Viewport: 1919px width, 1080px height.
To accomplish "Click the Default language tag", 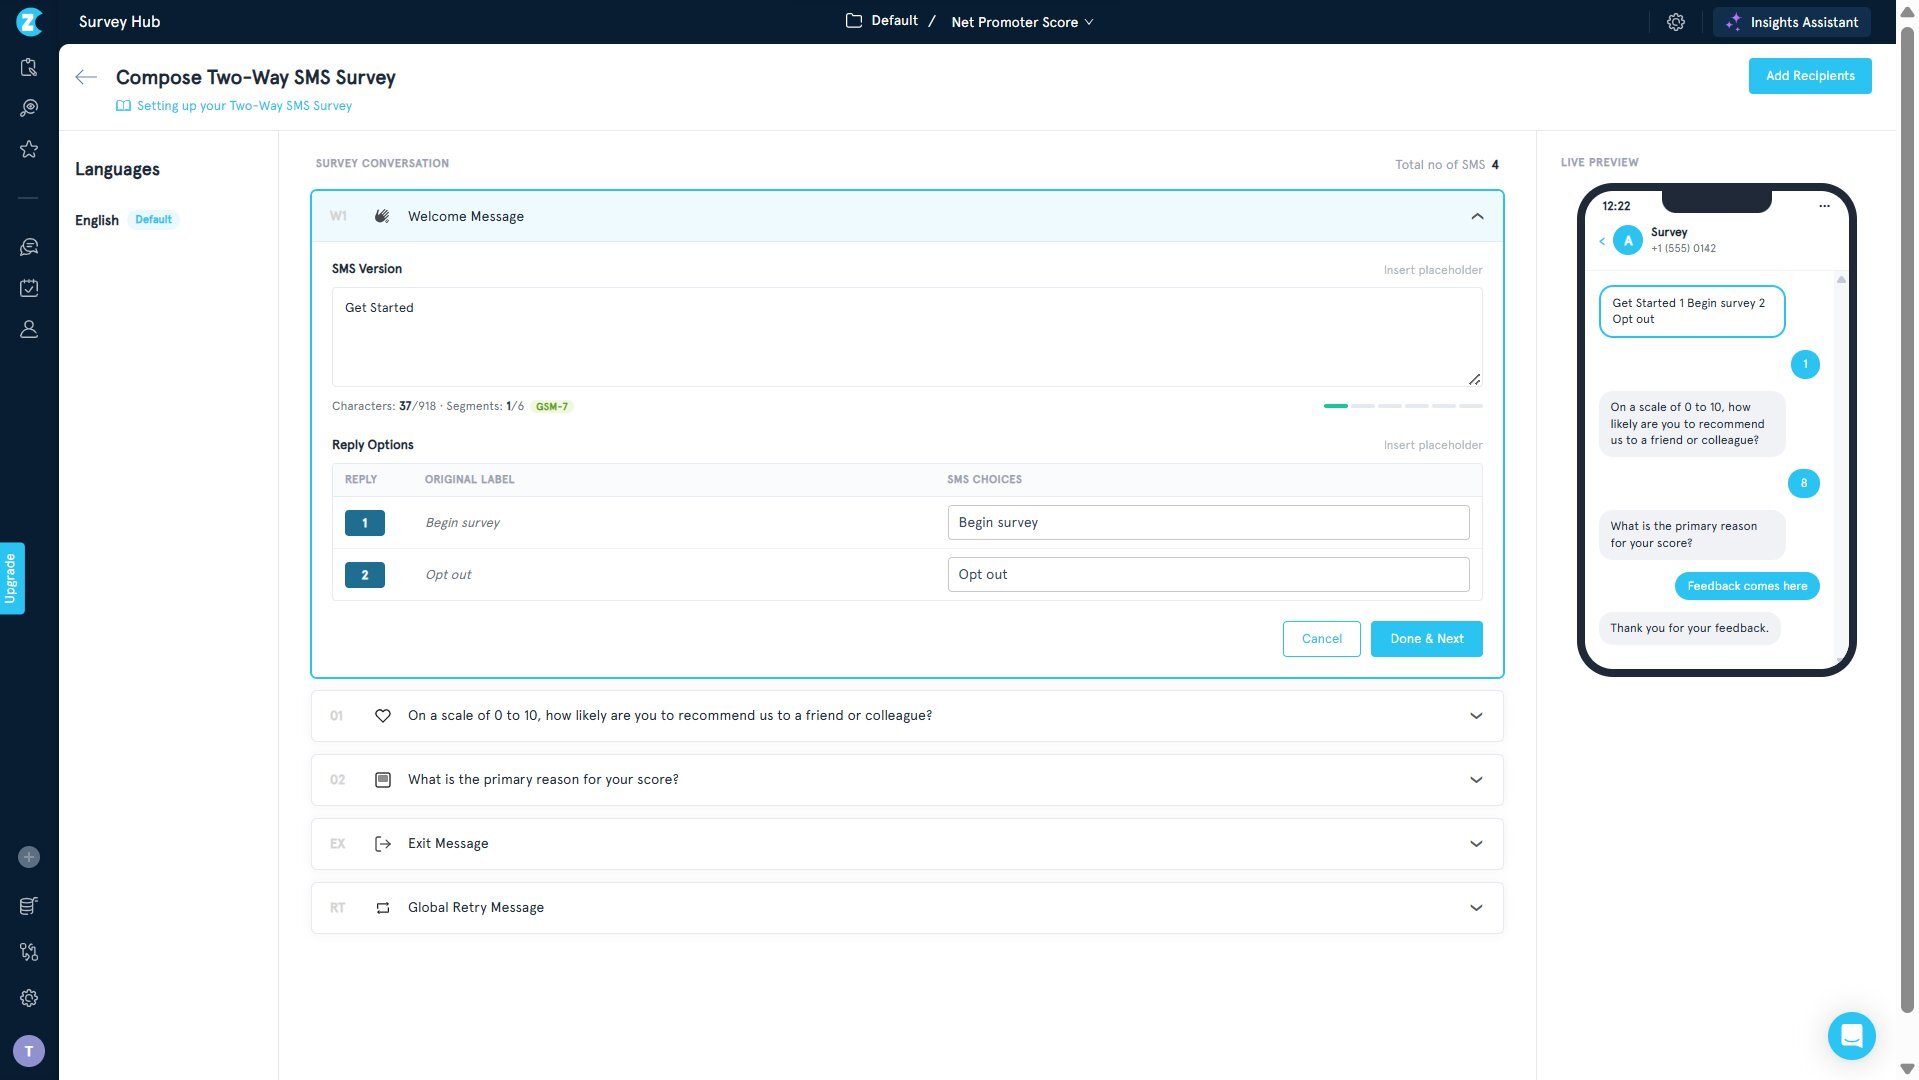I will pyautogui.click(x=153, y=220).
